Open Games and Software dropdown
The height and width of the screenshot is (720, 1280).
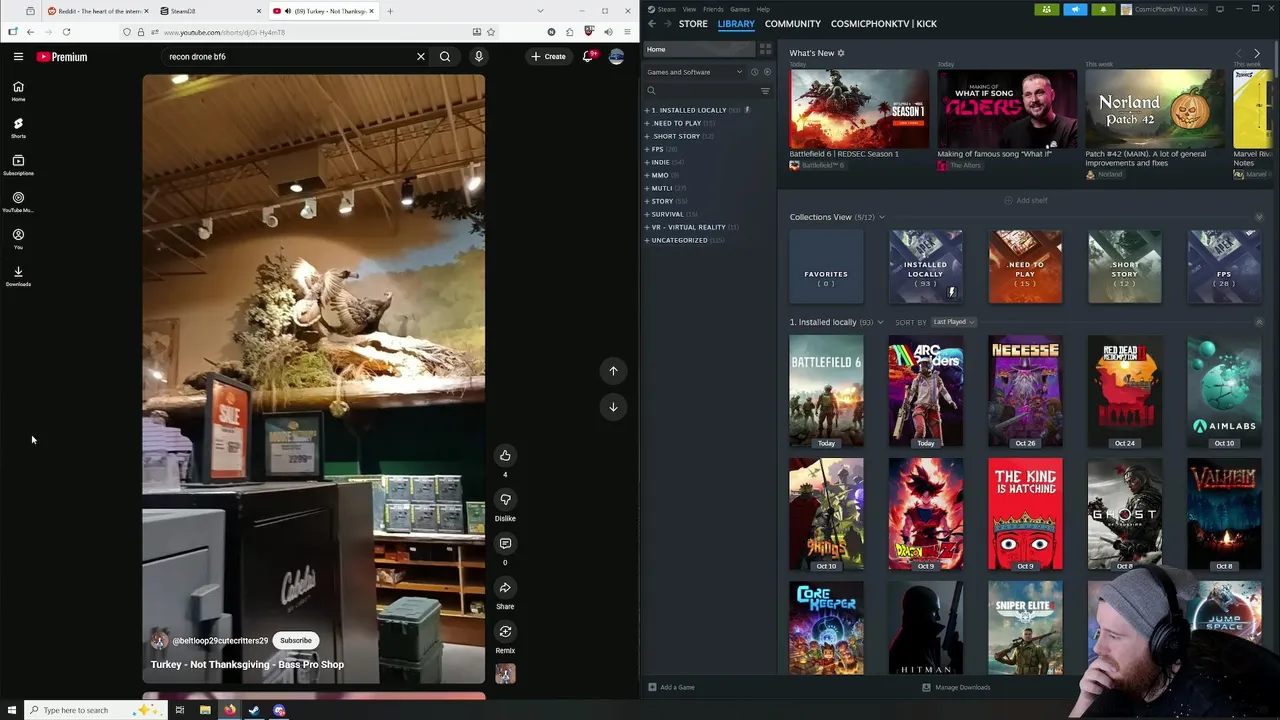point(694,72)
